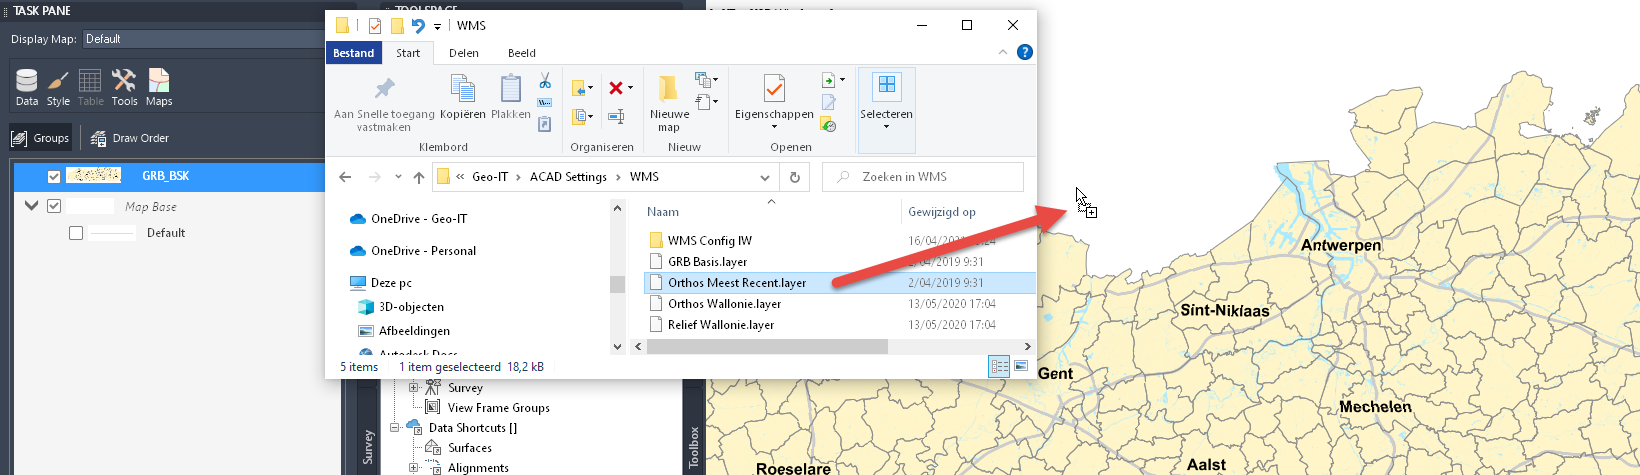The height and width of the screenshot is (475, 1640).
Task: Select Relief Wallonie.layer file
Action: coord(721,325)
